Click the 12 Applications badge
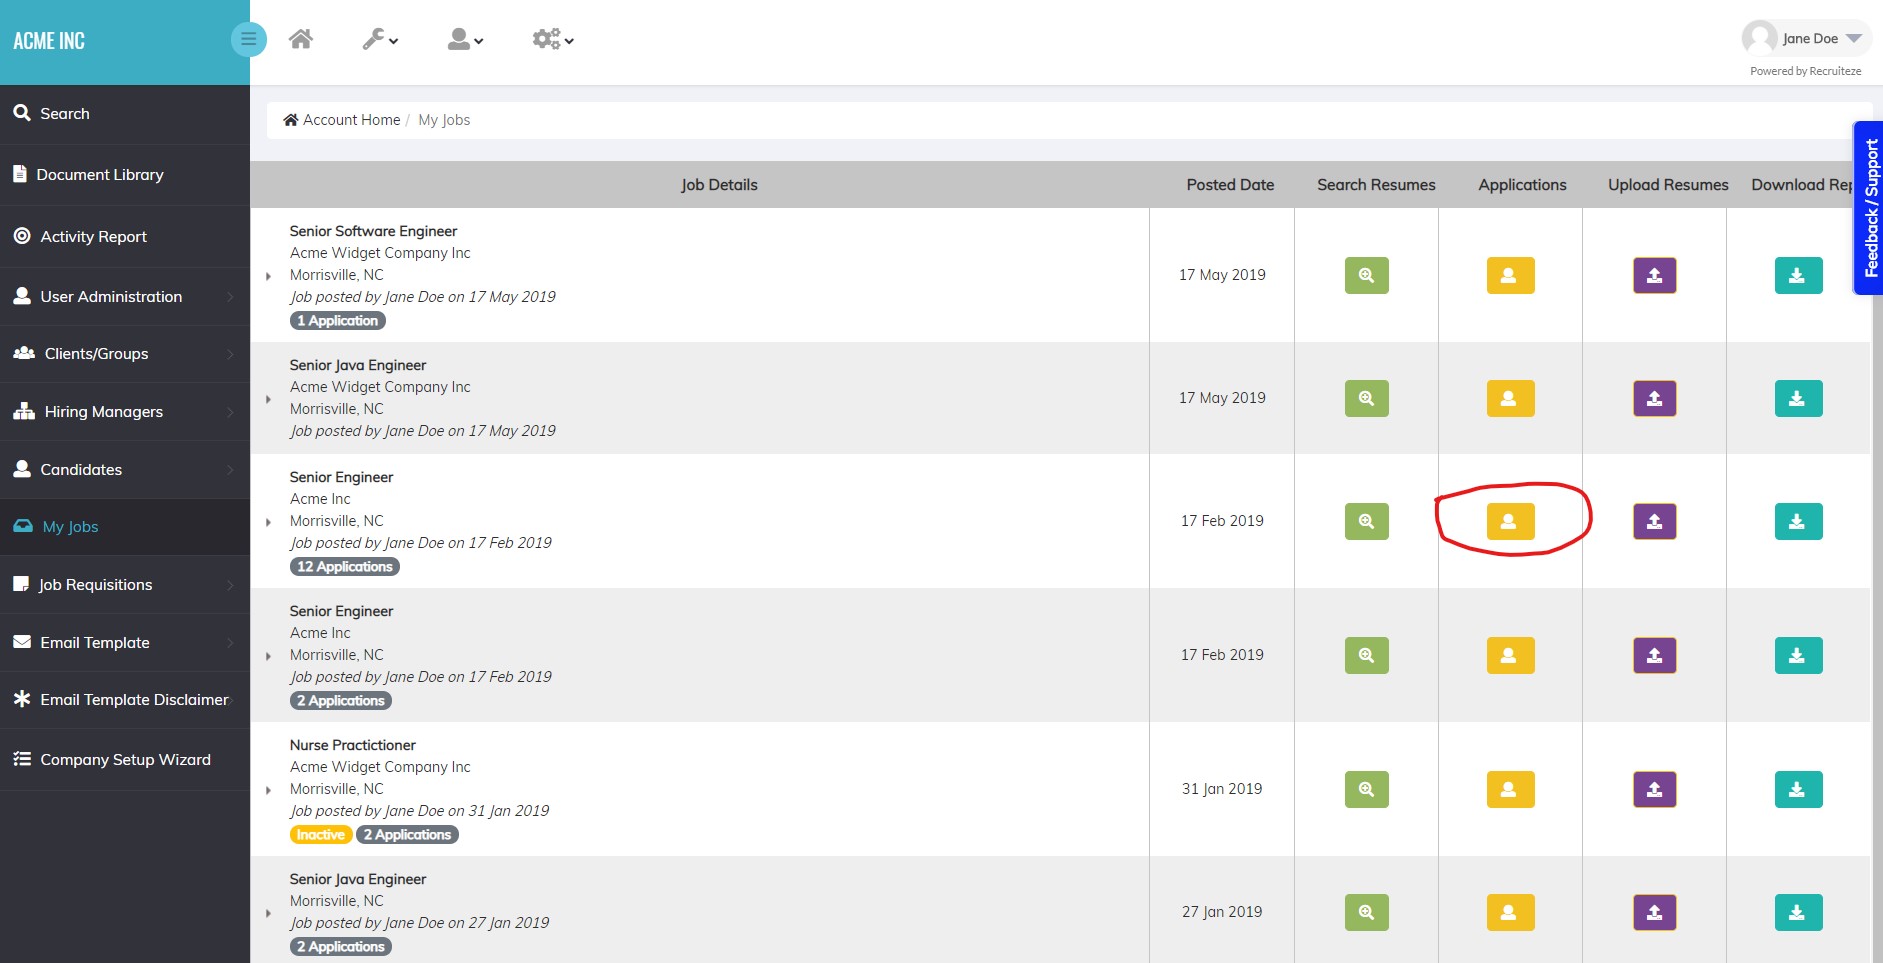The image size is (1883, 963). (344, 567)
